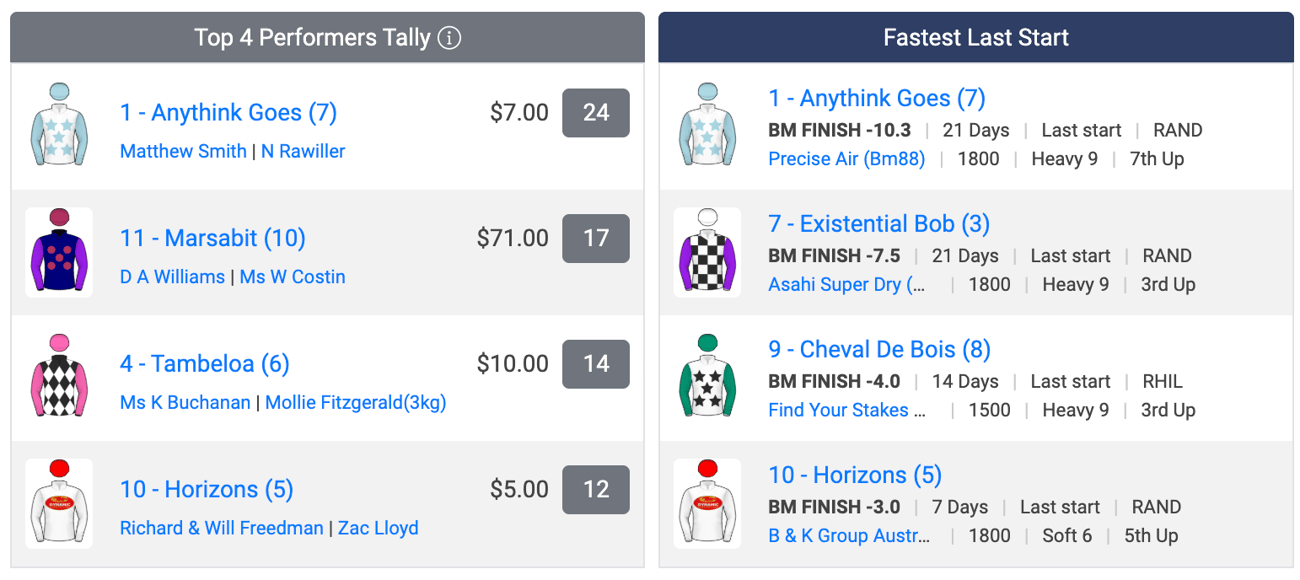Open Richard & Will Freedman trainer link
The width and height of the screenshot is (1300, 580).
[x=222, y=528]
